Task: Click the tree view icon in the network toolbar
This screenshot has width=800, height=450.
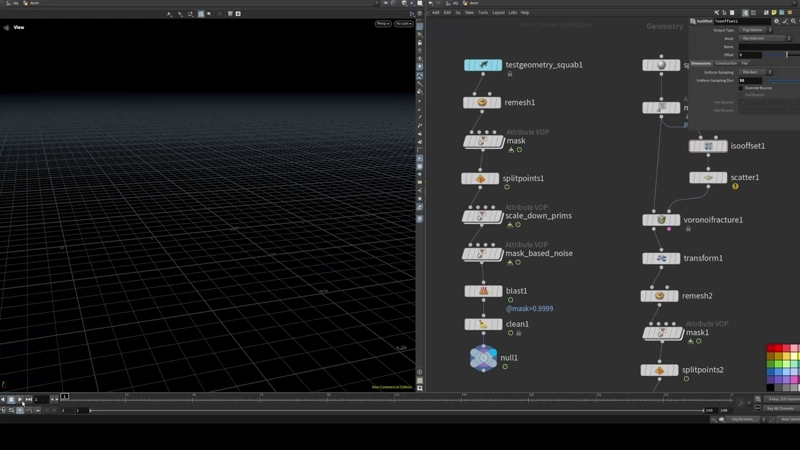Action: point(724,13)
